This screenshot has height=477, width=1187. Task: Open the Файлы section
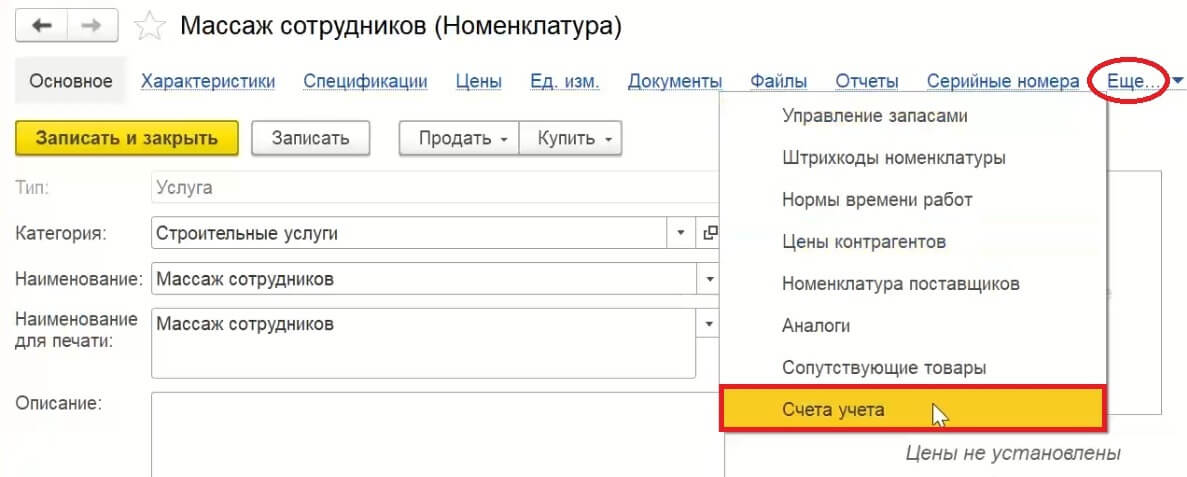(778, 81)
